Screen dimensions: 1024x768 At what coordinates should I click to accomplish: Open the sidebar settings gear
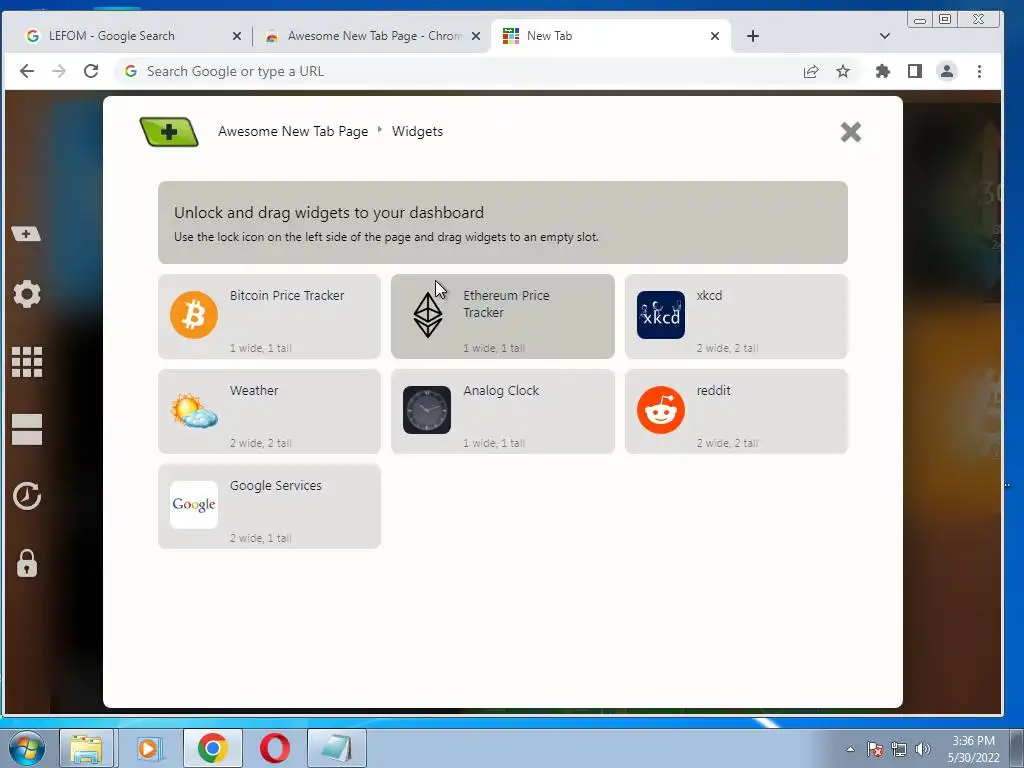[27, 294]
